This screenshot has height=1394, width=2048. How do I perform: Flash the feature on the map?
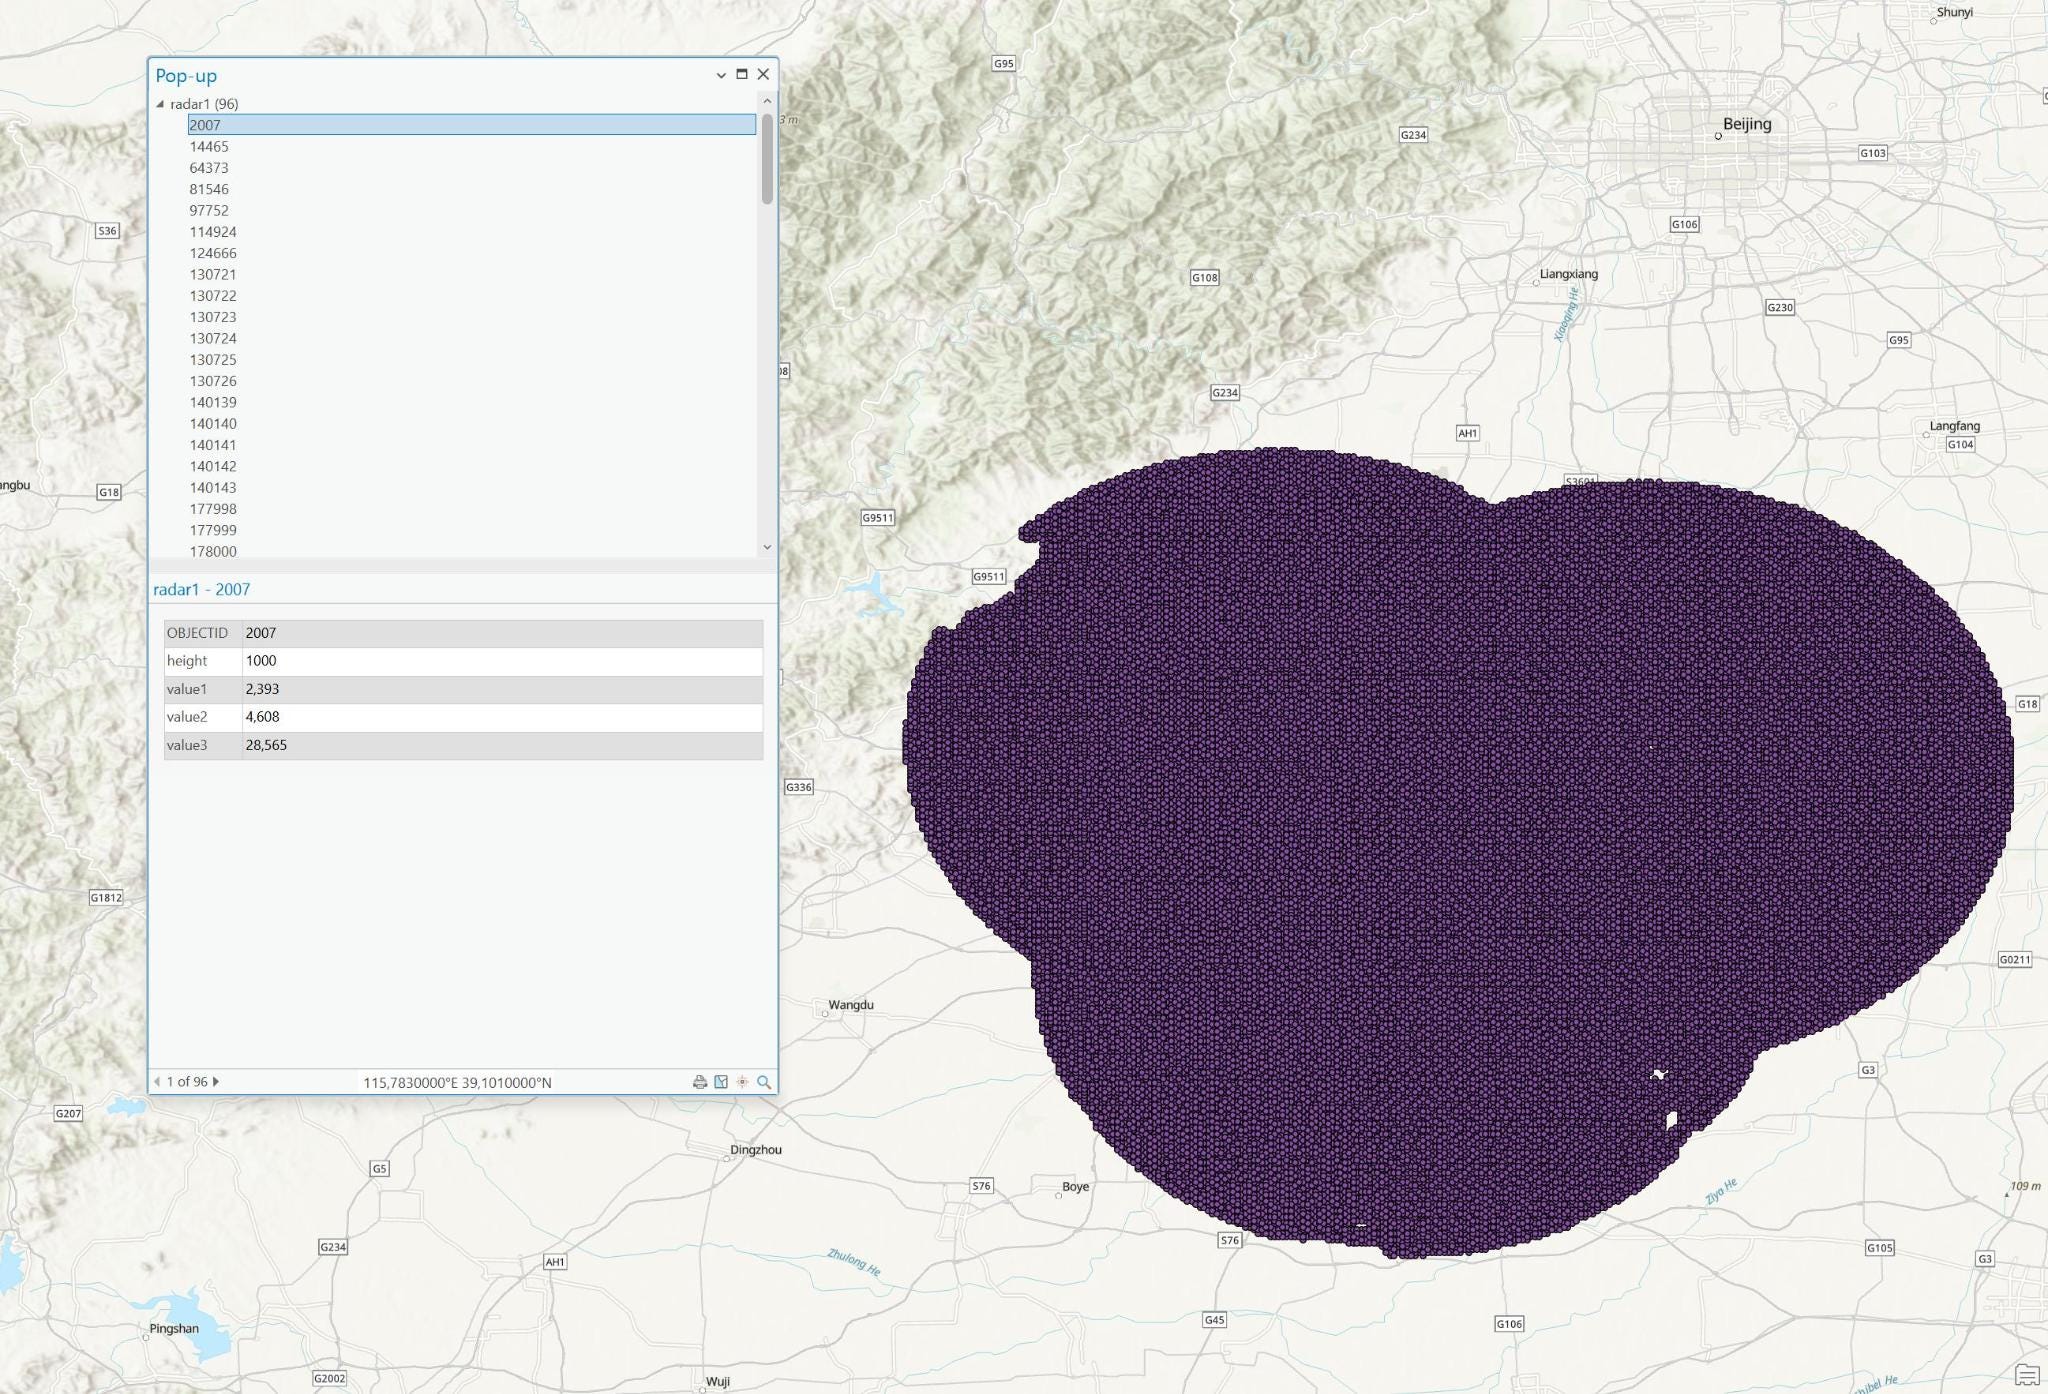742,1082
